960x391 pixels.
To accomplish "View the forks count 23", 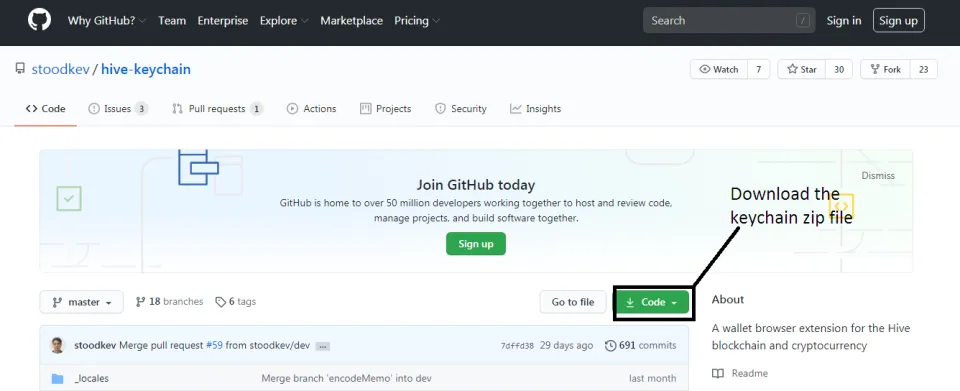I will pyautogui.click(x=923, y=69).
